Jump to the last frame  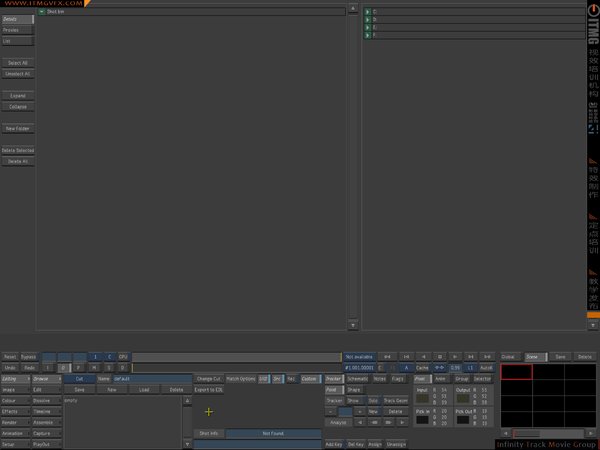click(x=487, y=357)
